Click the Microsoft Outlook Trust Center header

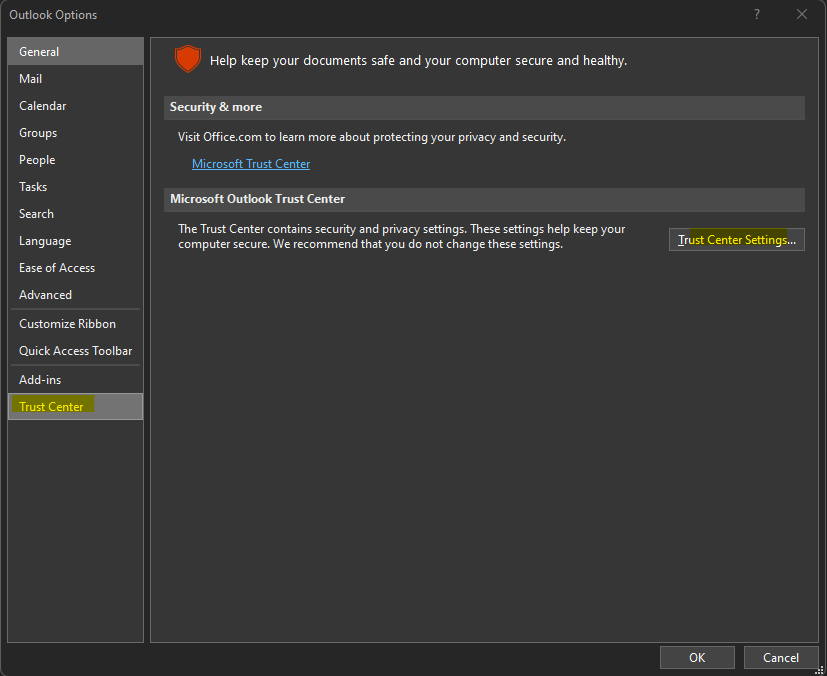pos(484,199)
